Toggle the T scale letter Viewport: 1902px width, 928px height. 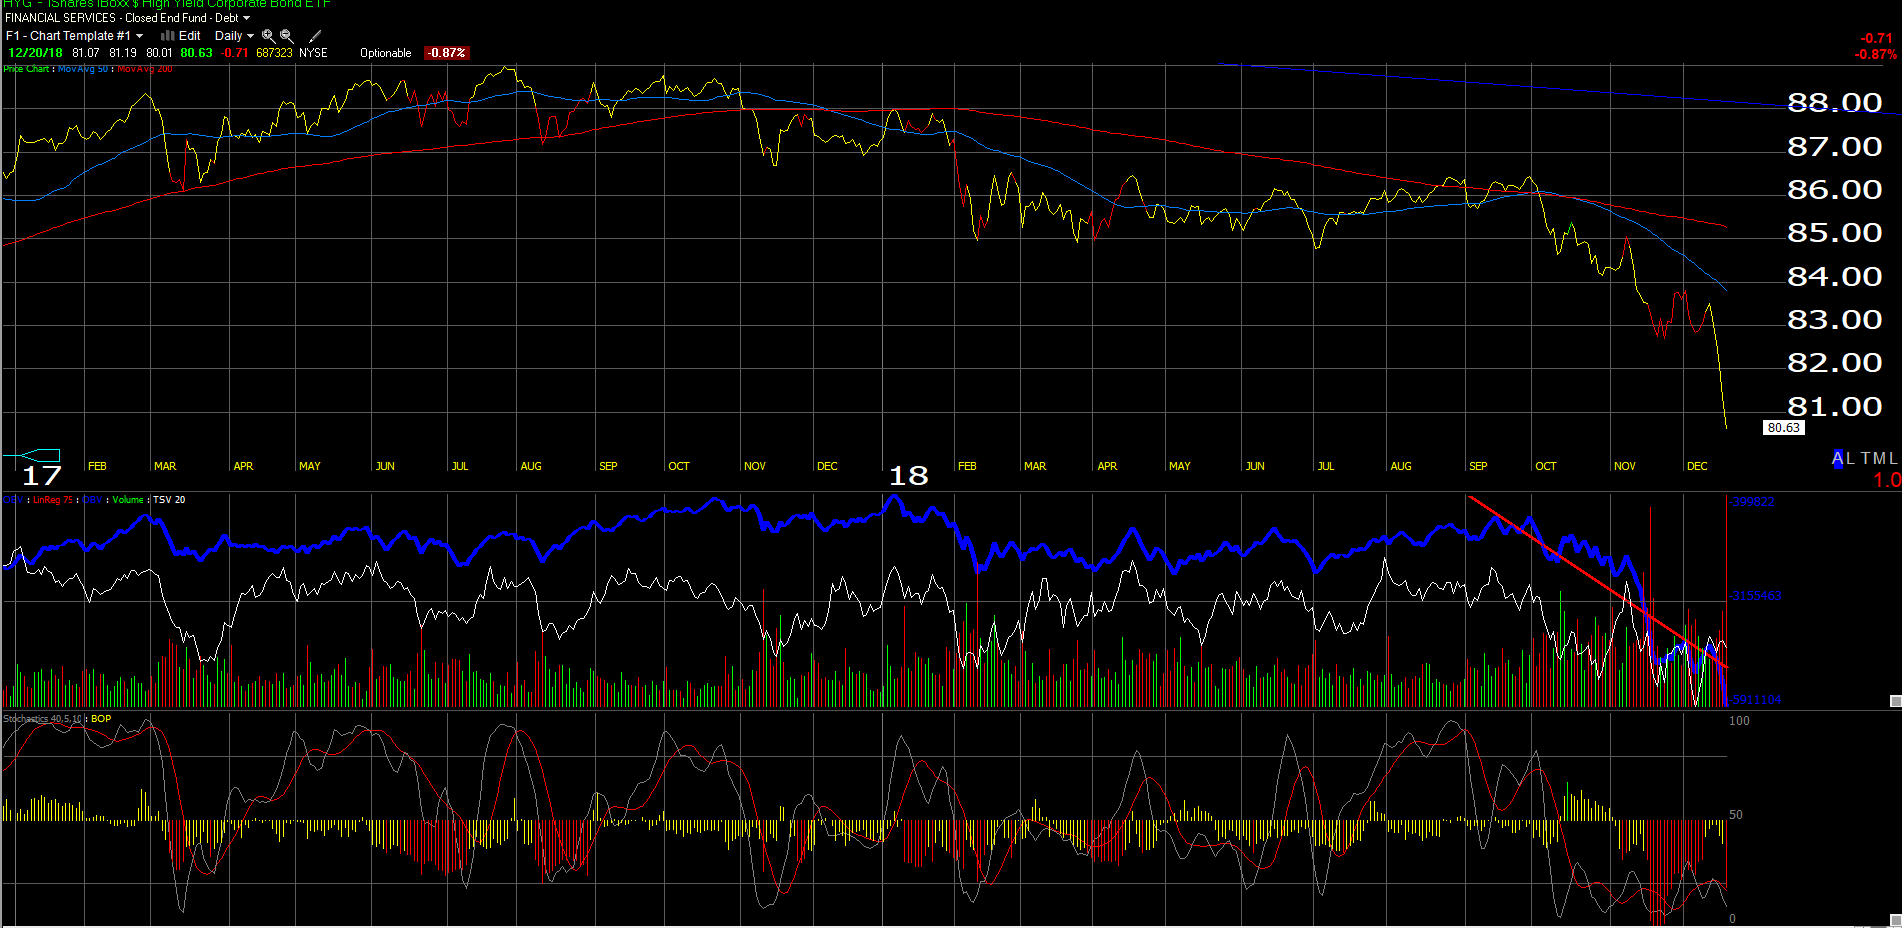(x=1865, y=459)
